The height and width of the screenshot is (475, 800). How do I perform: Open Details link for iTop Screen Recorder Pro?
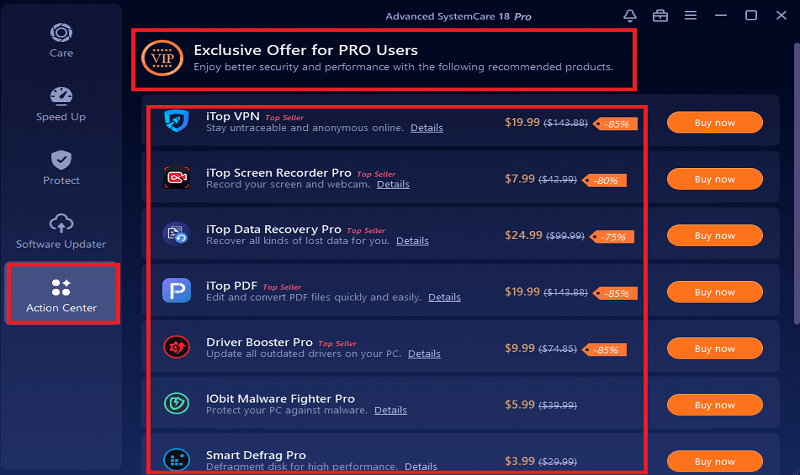[x=393, y=184]
